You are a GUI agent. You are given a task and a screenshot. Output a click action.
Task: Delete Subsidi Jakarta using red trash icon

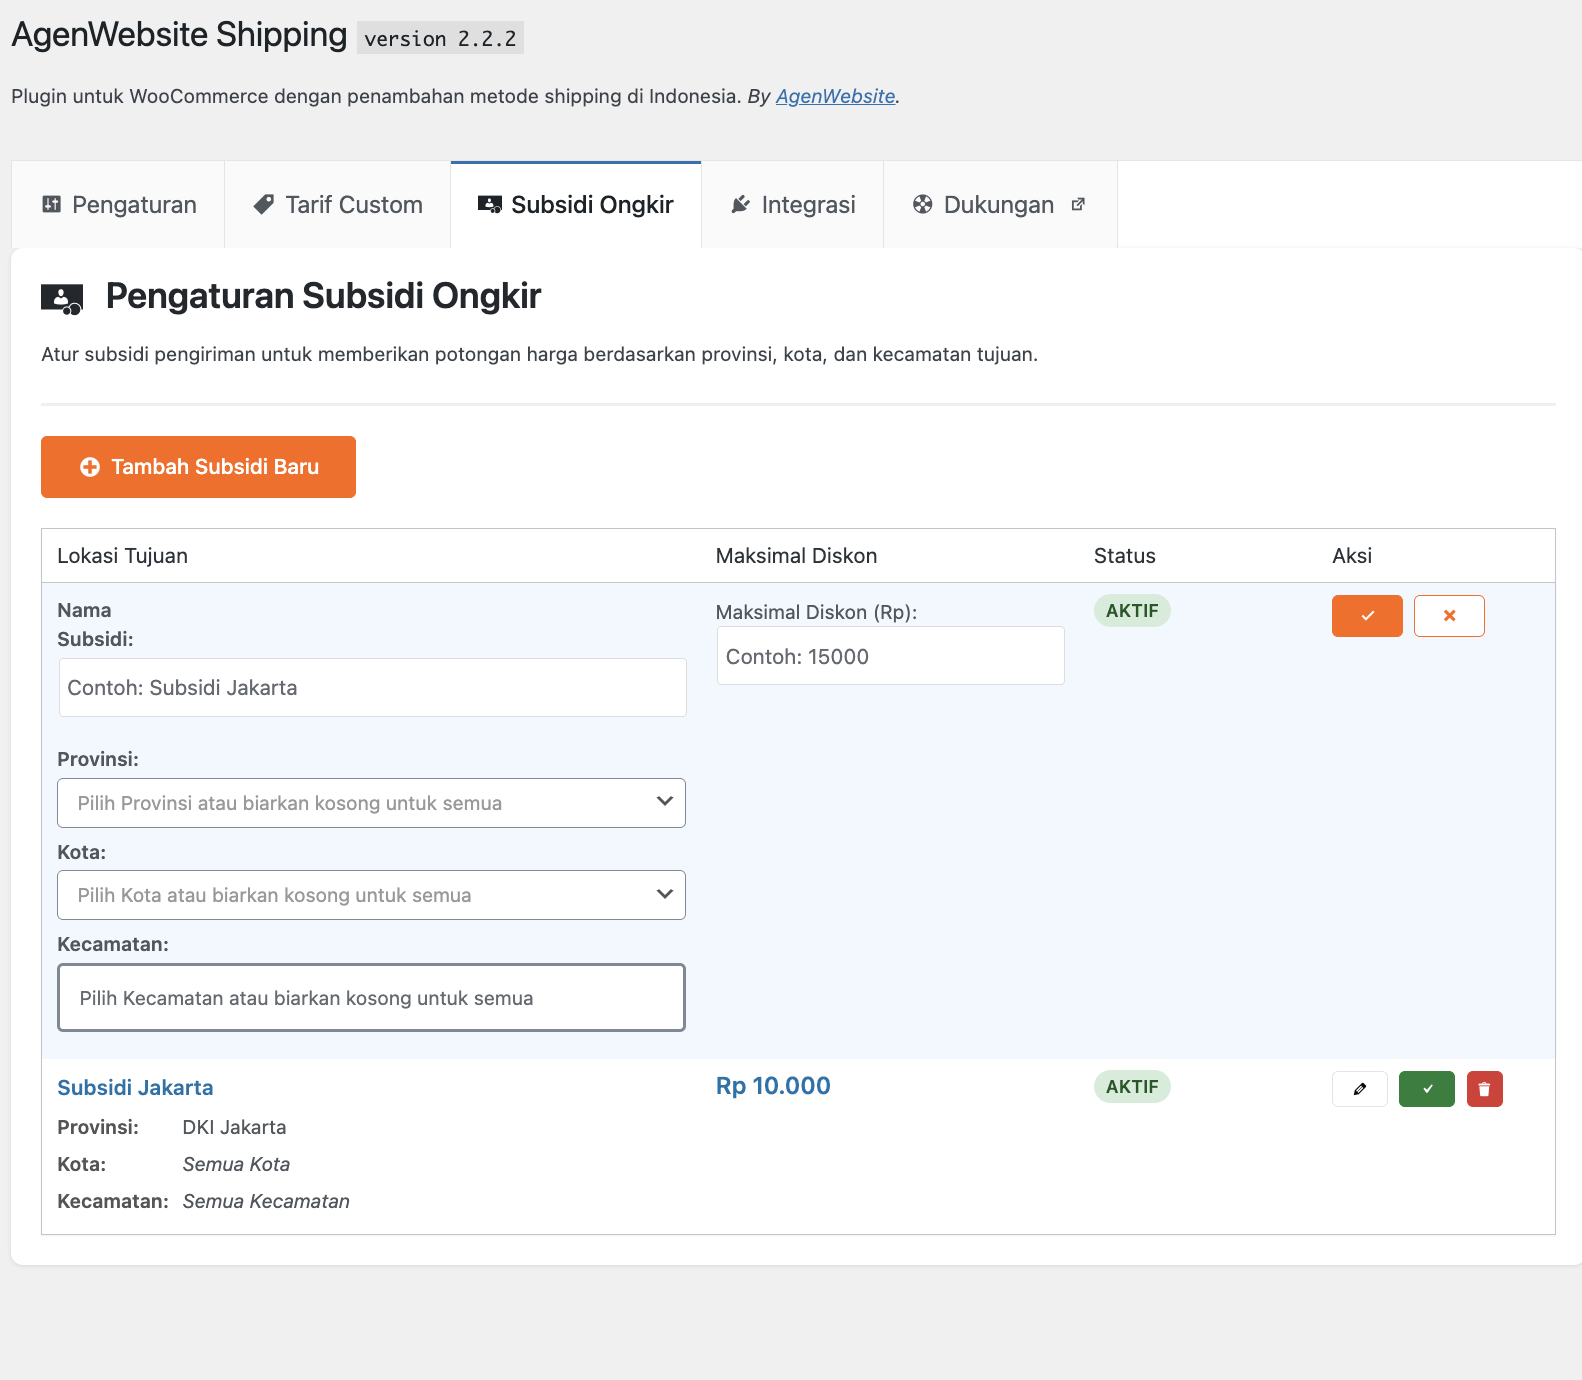click(1484, 1089)
